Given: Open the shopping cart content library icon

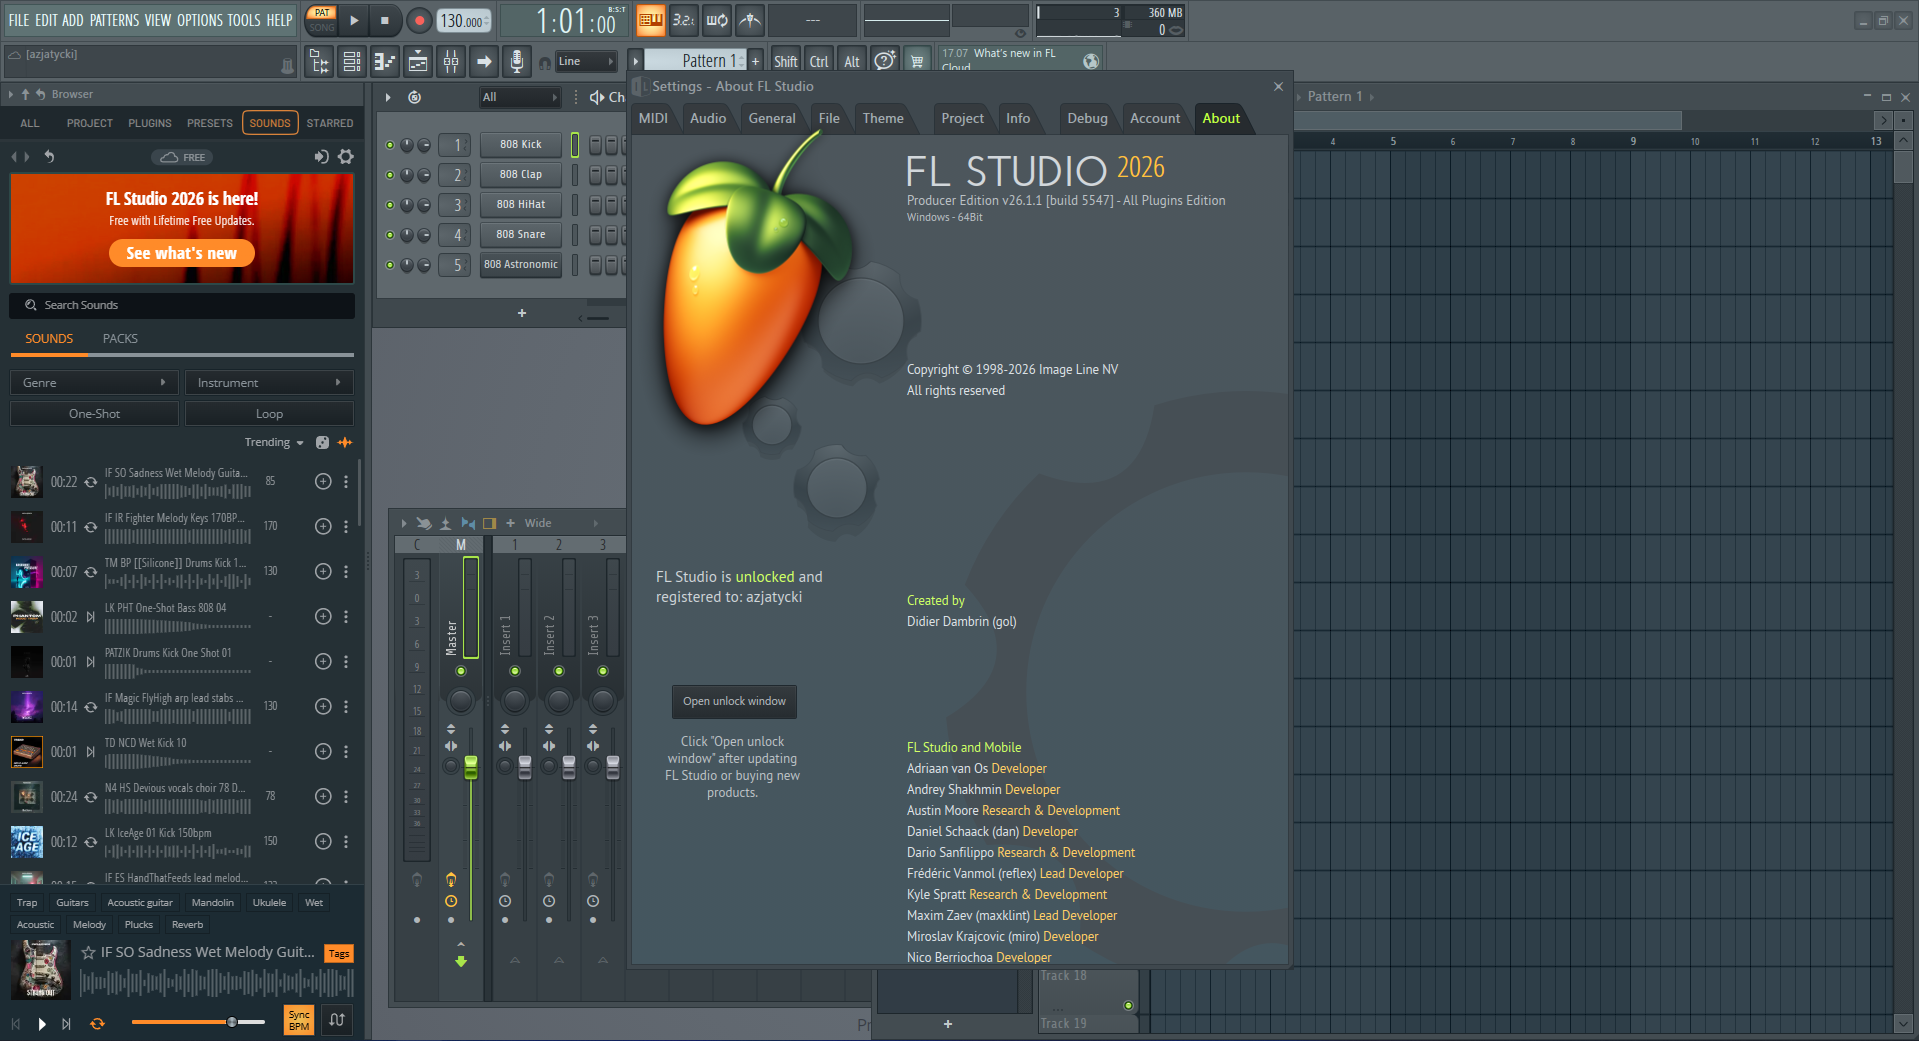Looking at the screenshot, I should 917,61.
